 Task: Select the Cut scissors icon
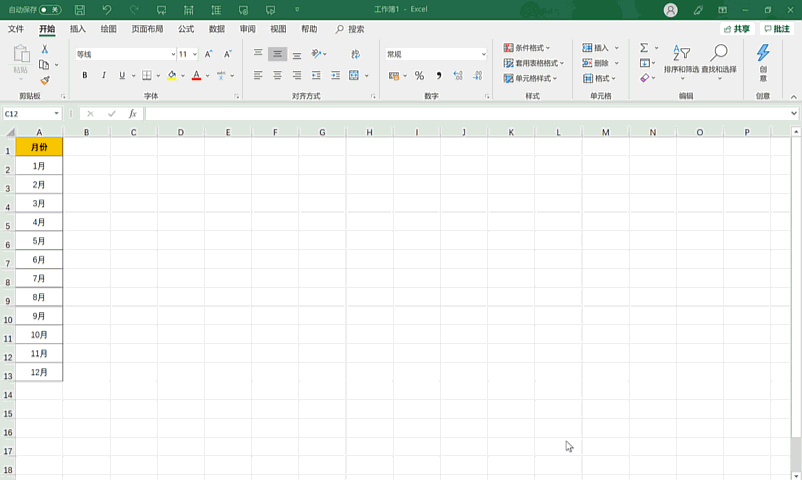pyautogui.click(x=44, y=49)
